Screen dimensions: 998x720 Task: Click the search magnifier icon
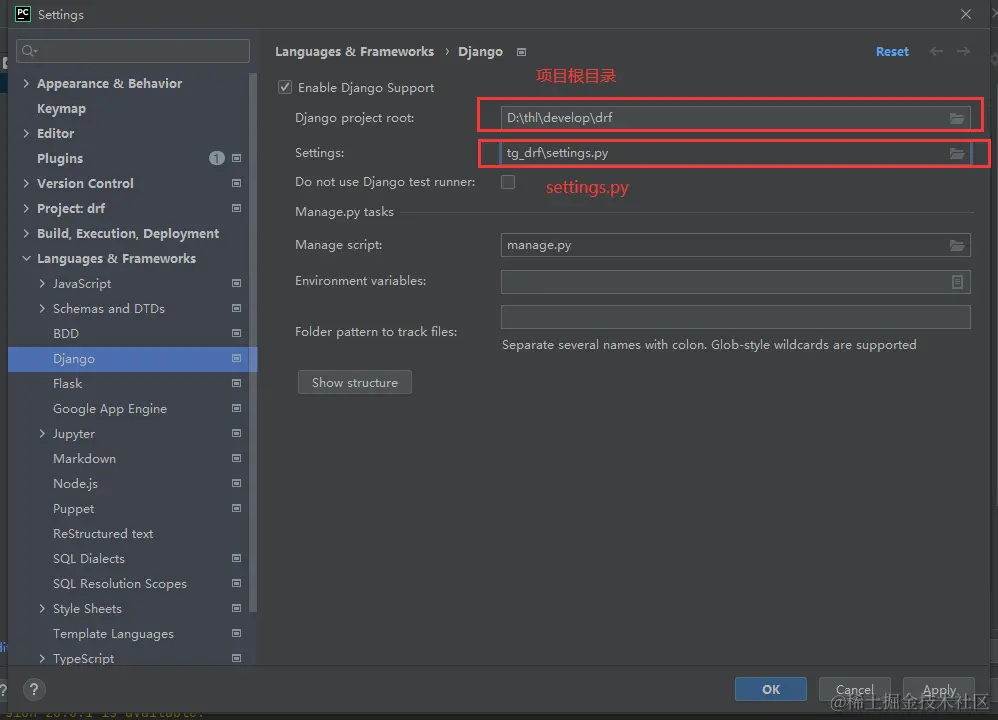coord(29,51)
